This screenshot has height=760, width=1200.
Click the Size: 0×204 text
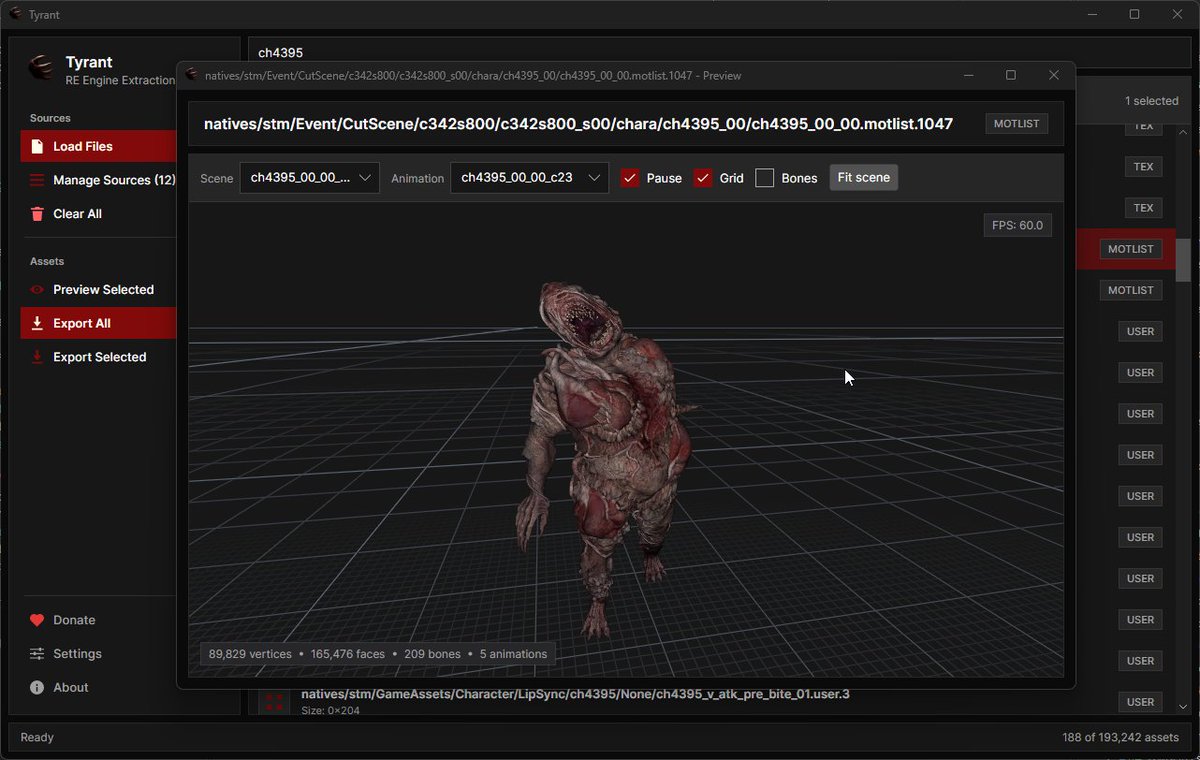pos(330,711)
